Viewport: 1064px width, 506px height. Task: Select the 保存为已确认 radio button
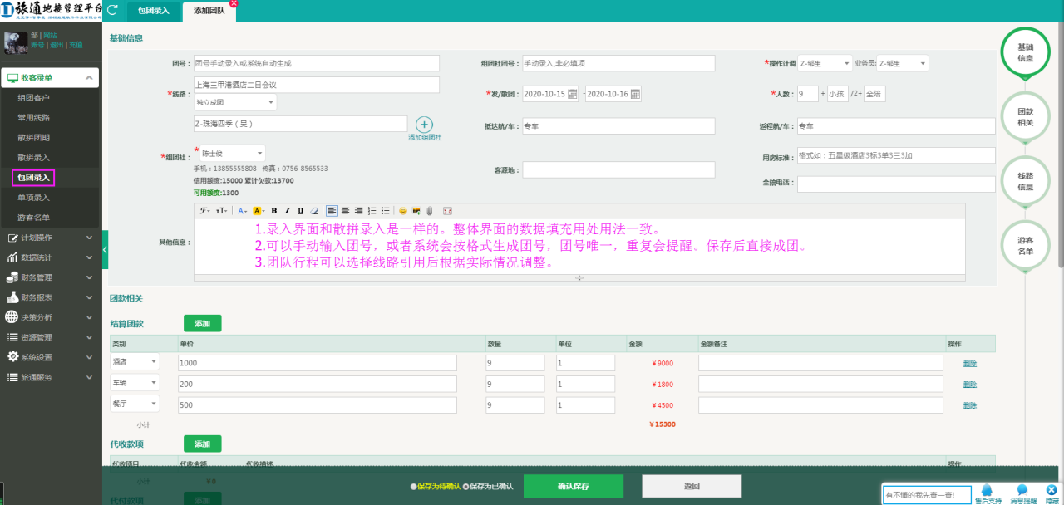467,486
